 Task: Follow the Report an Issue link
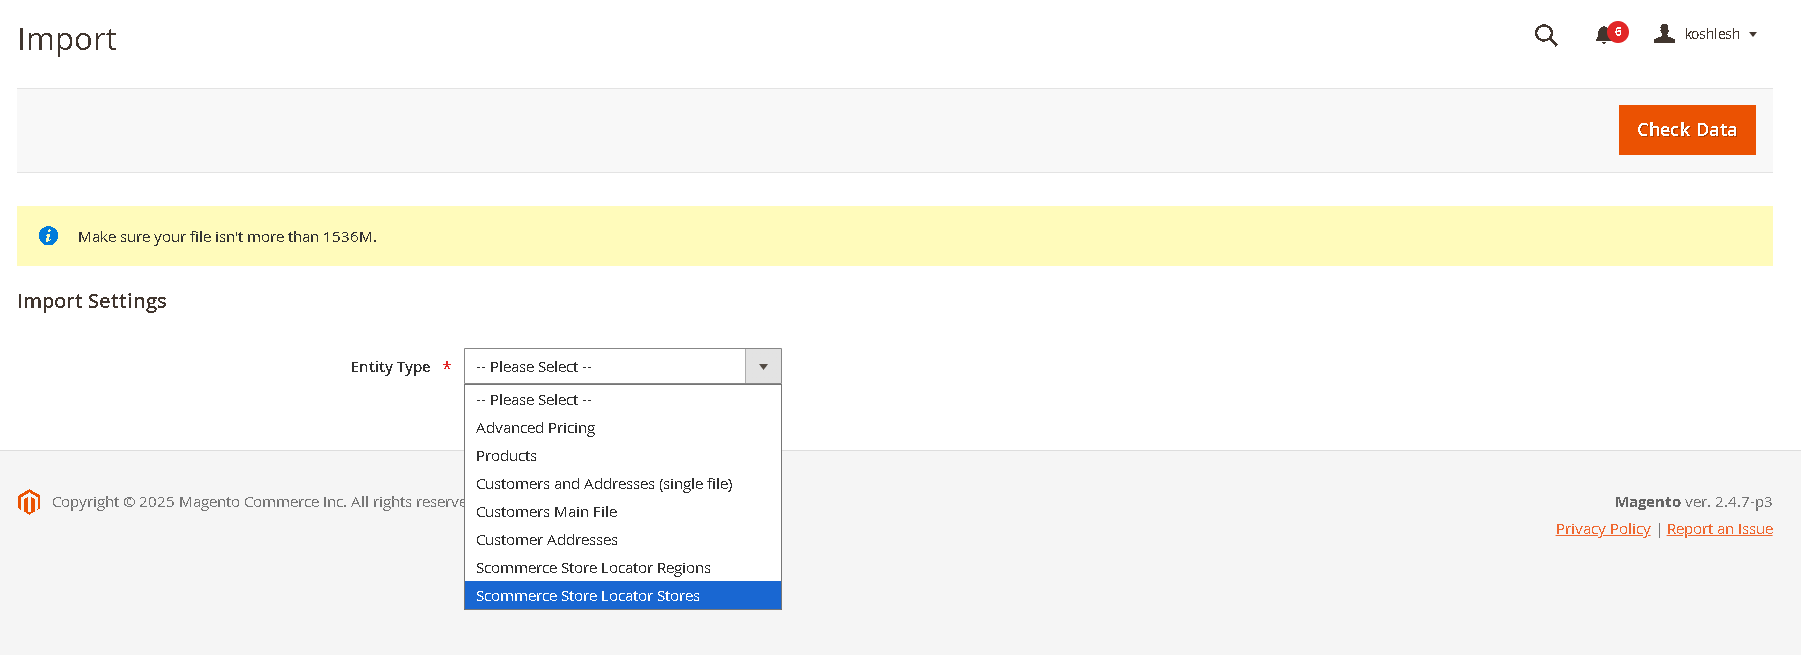(x=1719, y=529)
